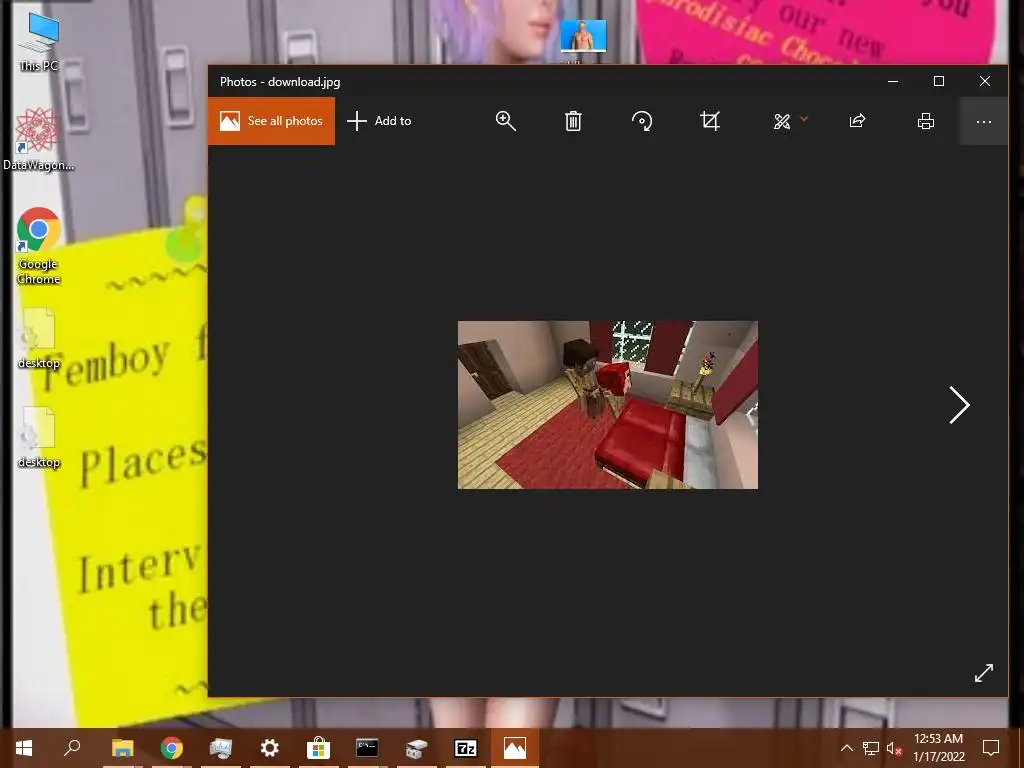
Task: Click Photos app taskbar icon
Action: click(x=515, y=748)
